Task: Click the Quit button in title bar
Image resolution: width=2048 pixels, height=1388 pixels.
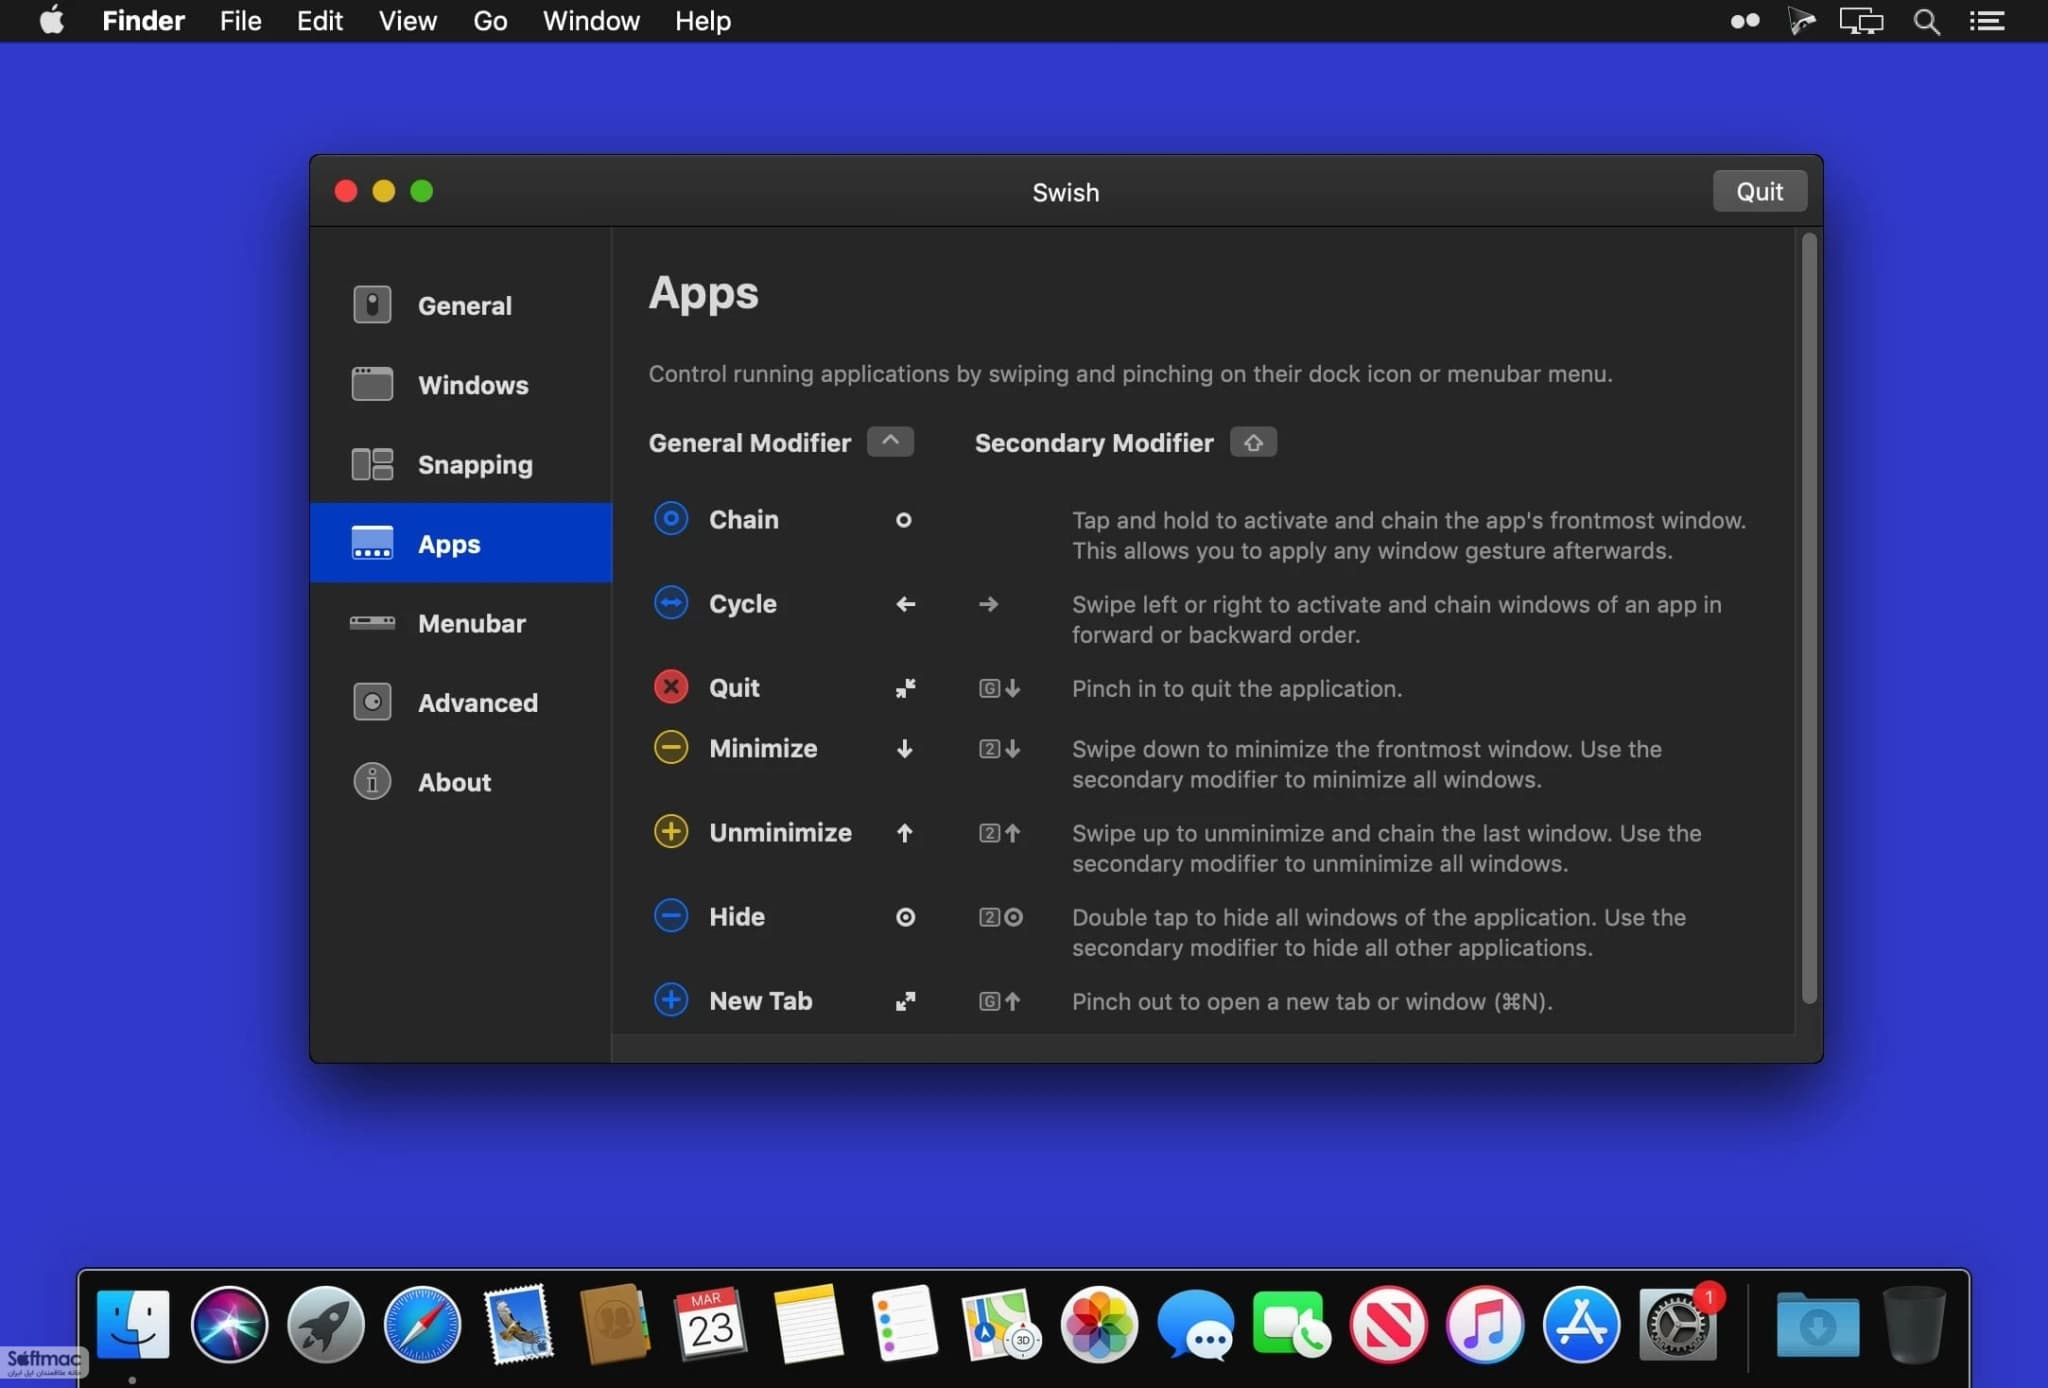Action: click(x=1759, y=191)
